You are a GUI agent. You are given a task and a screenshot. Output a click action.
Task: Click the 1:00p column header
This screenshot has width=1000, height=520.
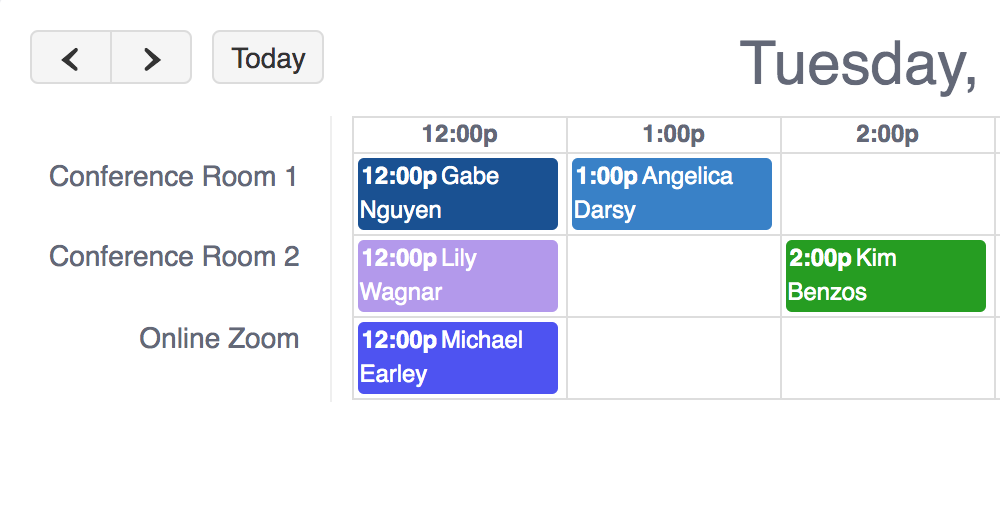[674, 134]
